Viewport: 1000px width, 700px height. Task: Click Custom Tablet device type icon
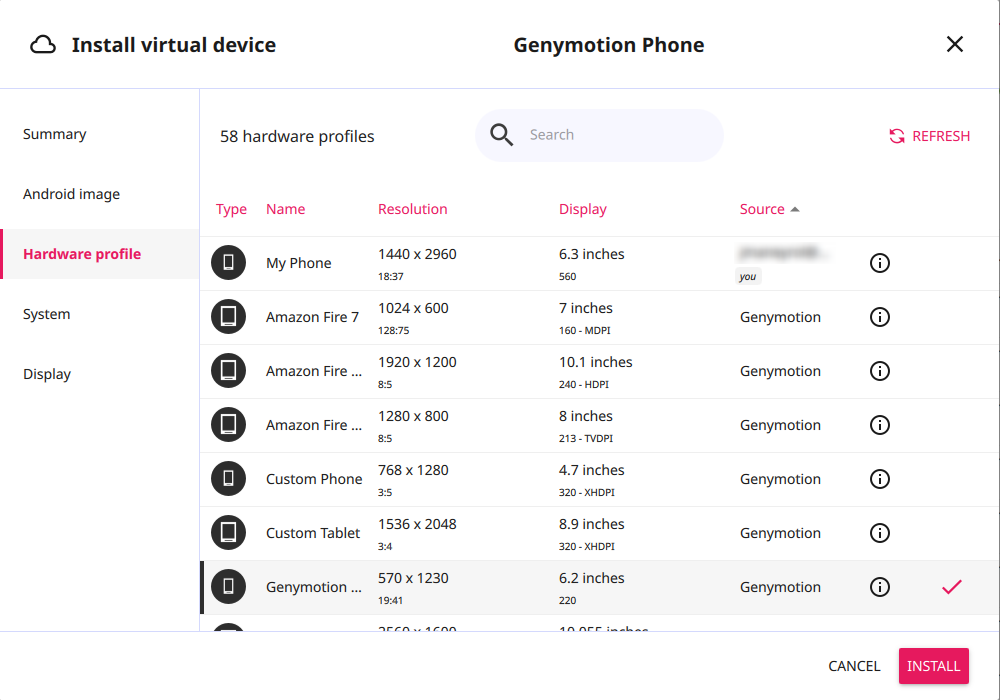(228, 533)
